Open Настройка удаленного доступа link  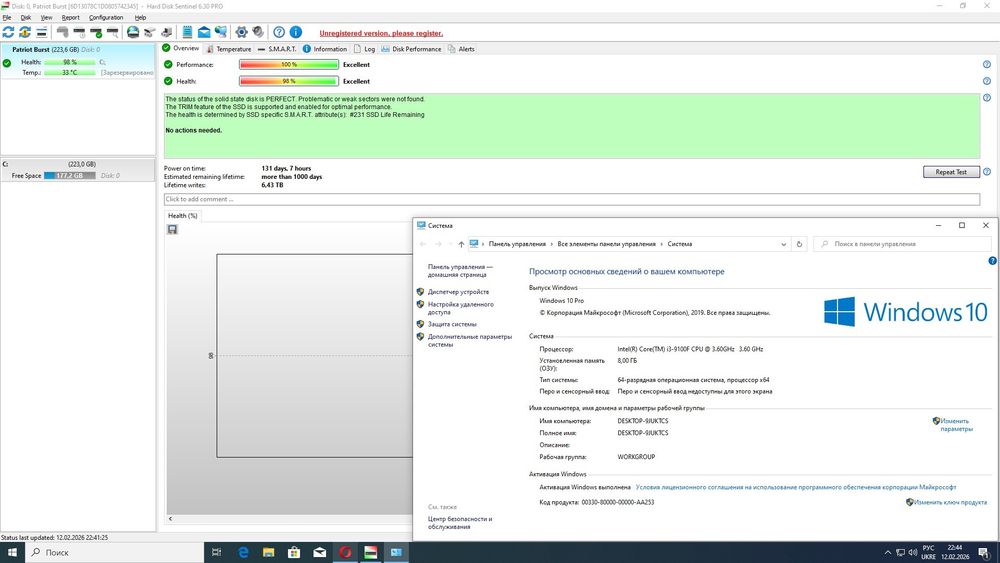coord(460,309)
